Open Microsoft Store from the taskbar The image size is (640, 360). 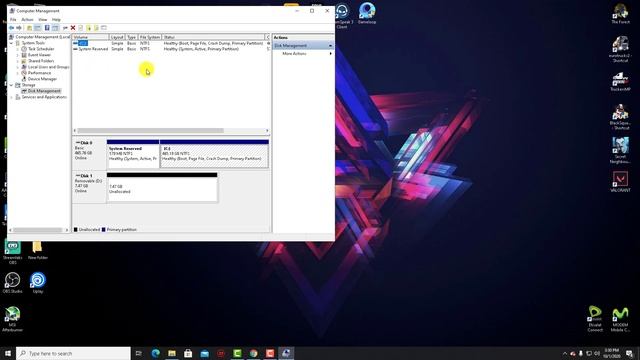188,353
